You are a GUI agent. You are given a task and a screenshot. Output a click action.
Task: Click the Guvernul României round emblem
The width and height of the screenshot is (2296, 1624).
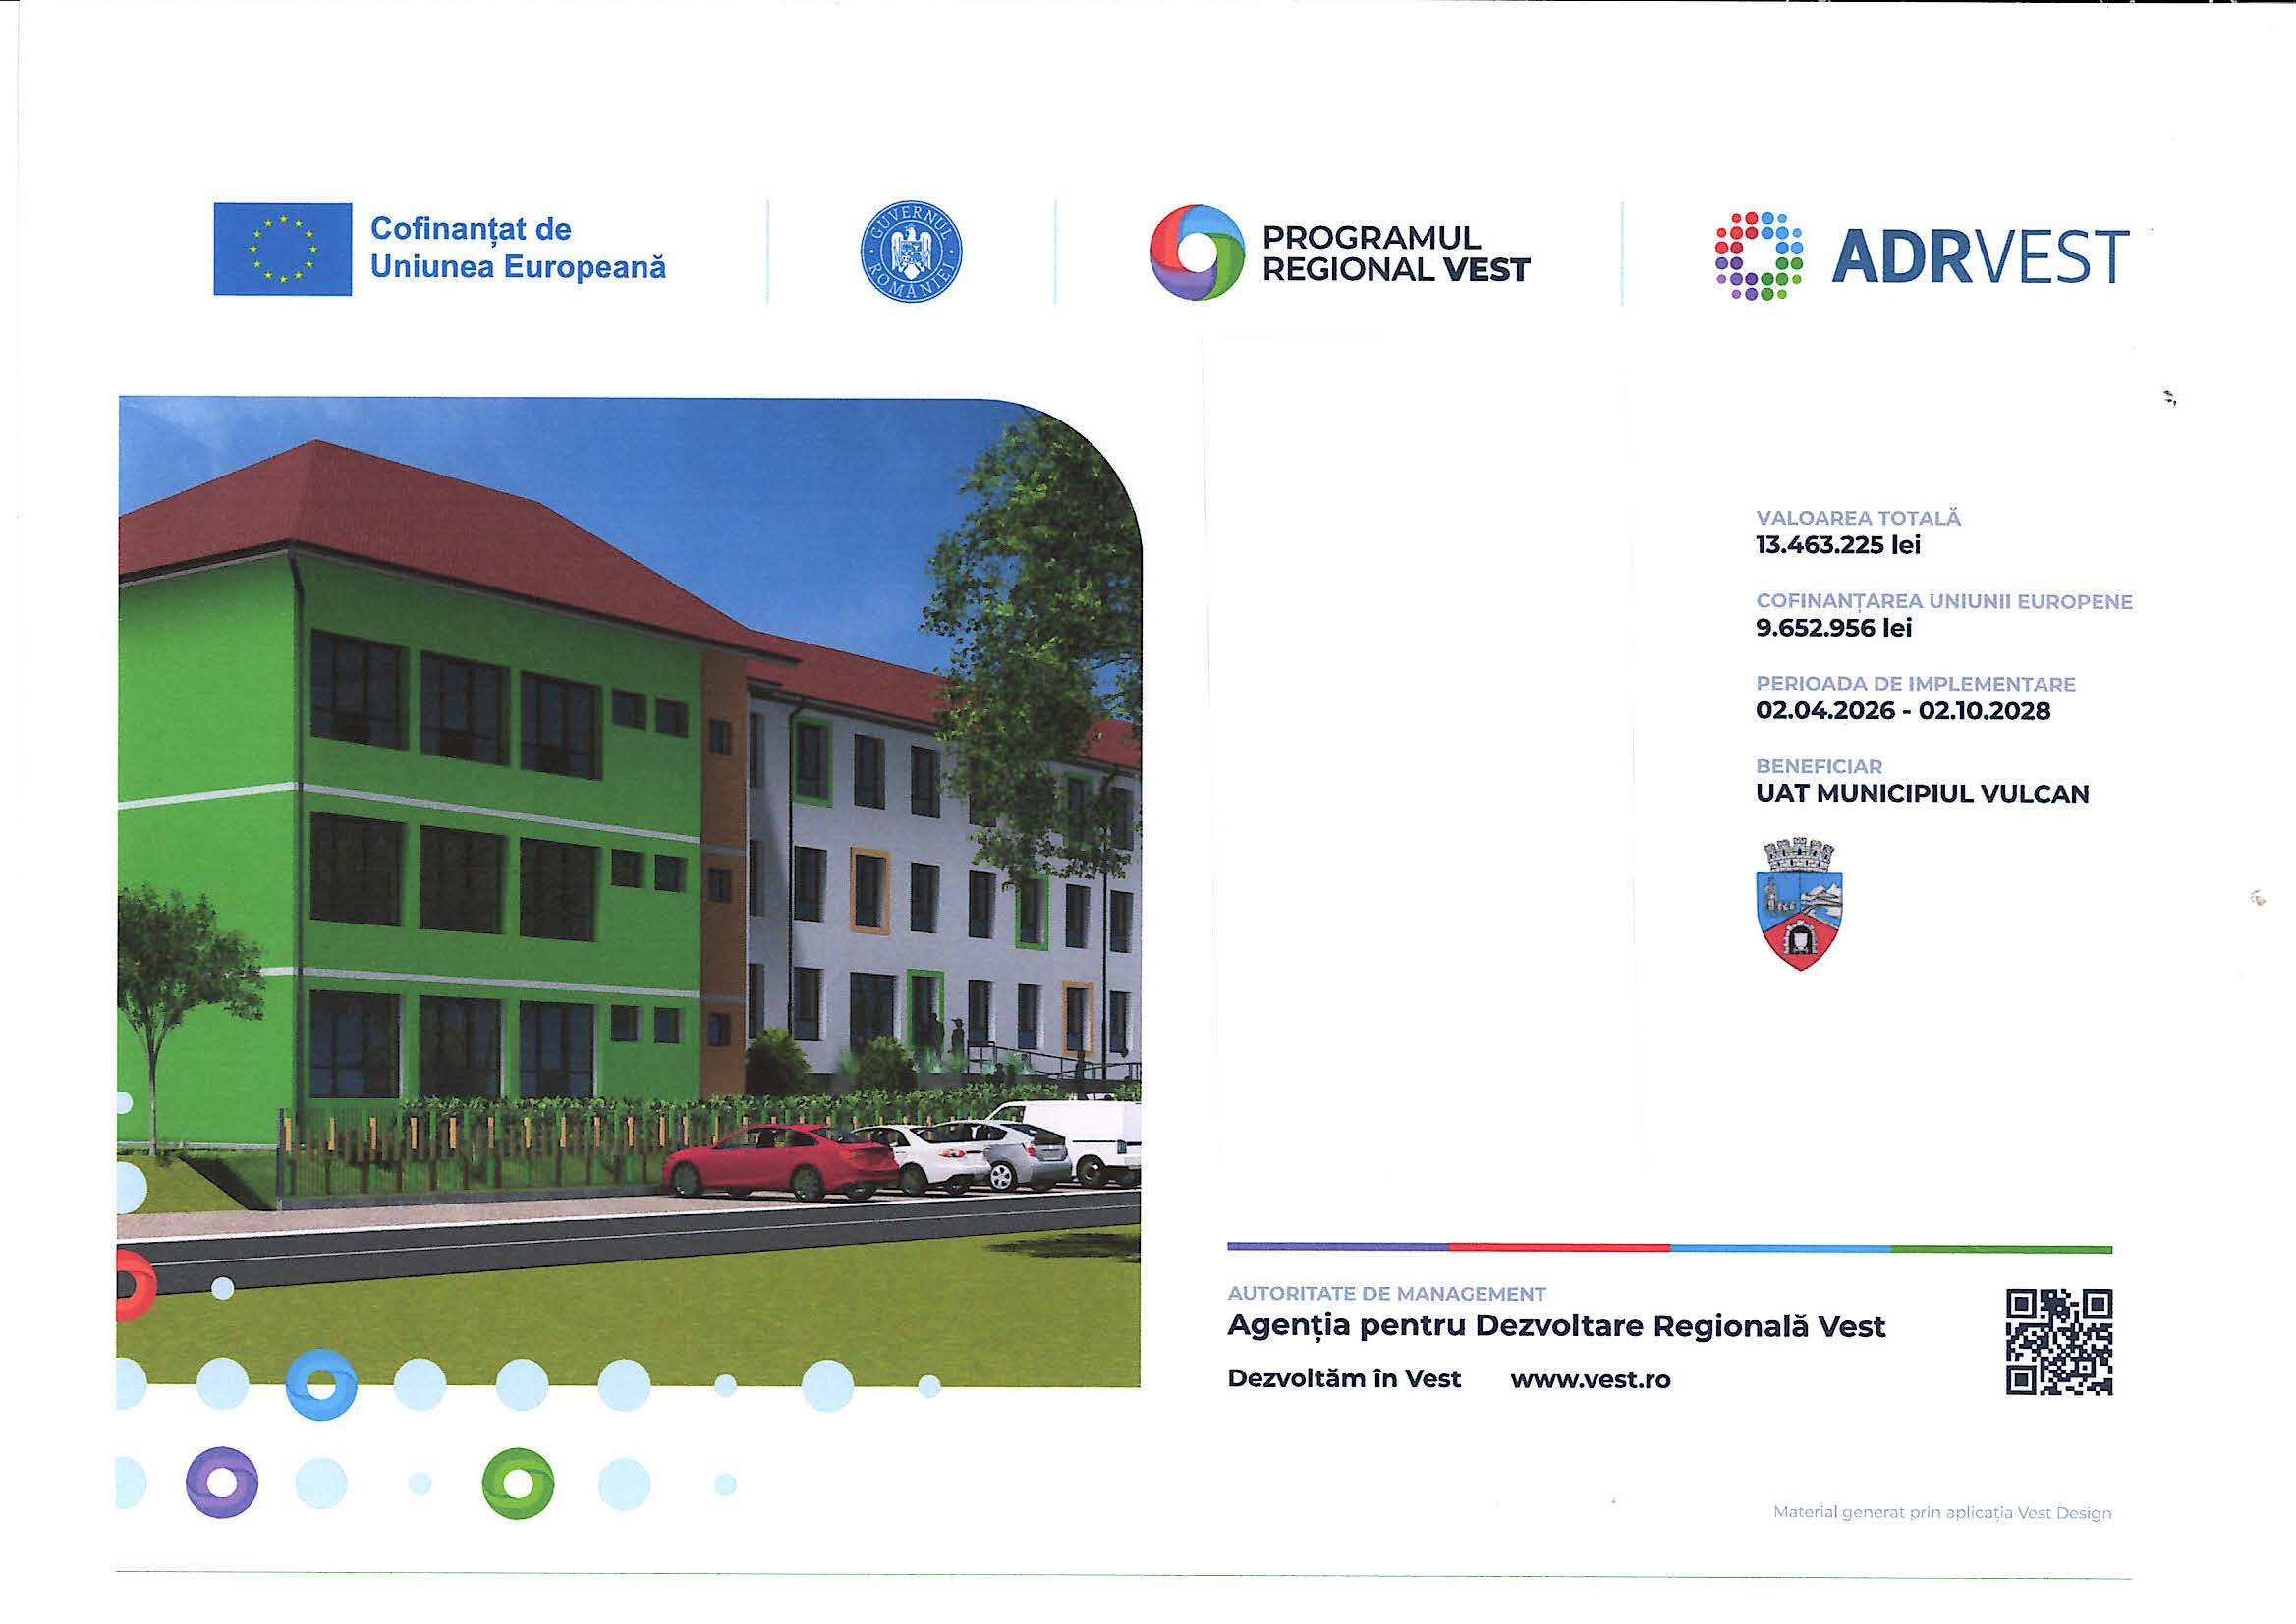[911, 252]
